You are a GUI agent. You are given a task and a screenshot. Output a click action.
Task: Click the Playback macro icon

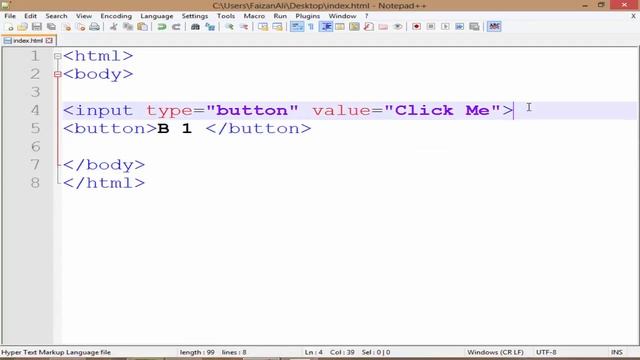pos(445,27)
